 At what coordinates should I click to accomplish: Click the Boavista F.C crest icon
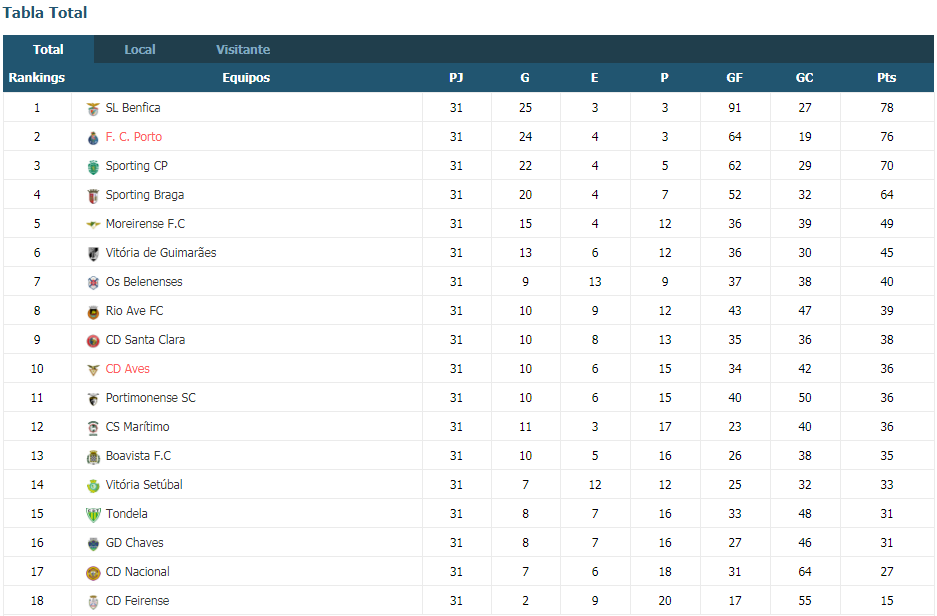pyautogui.click(x=93, y=456)
